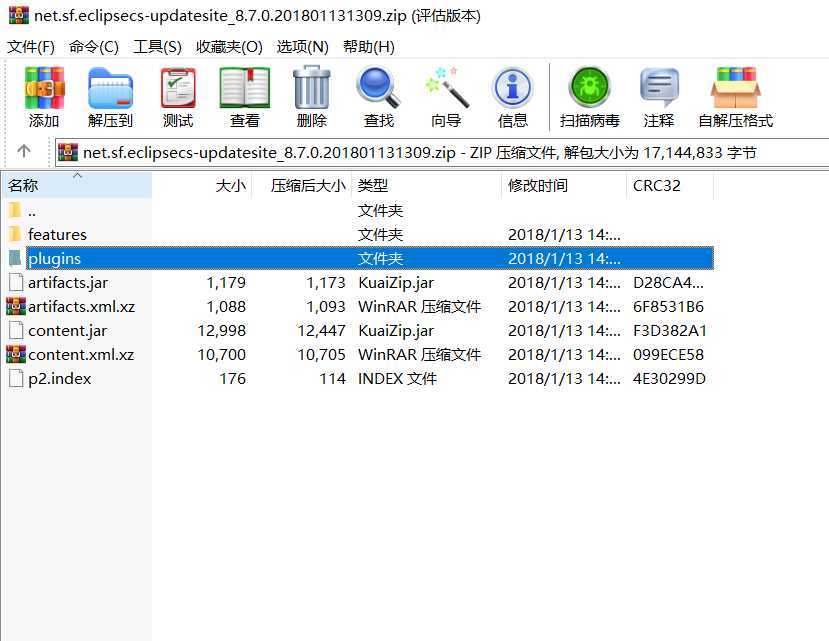
Task: Click the INDEX 文件 type cell
Action: click(397, 379)
